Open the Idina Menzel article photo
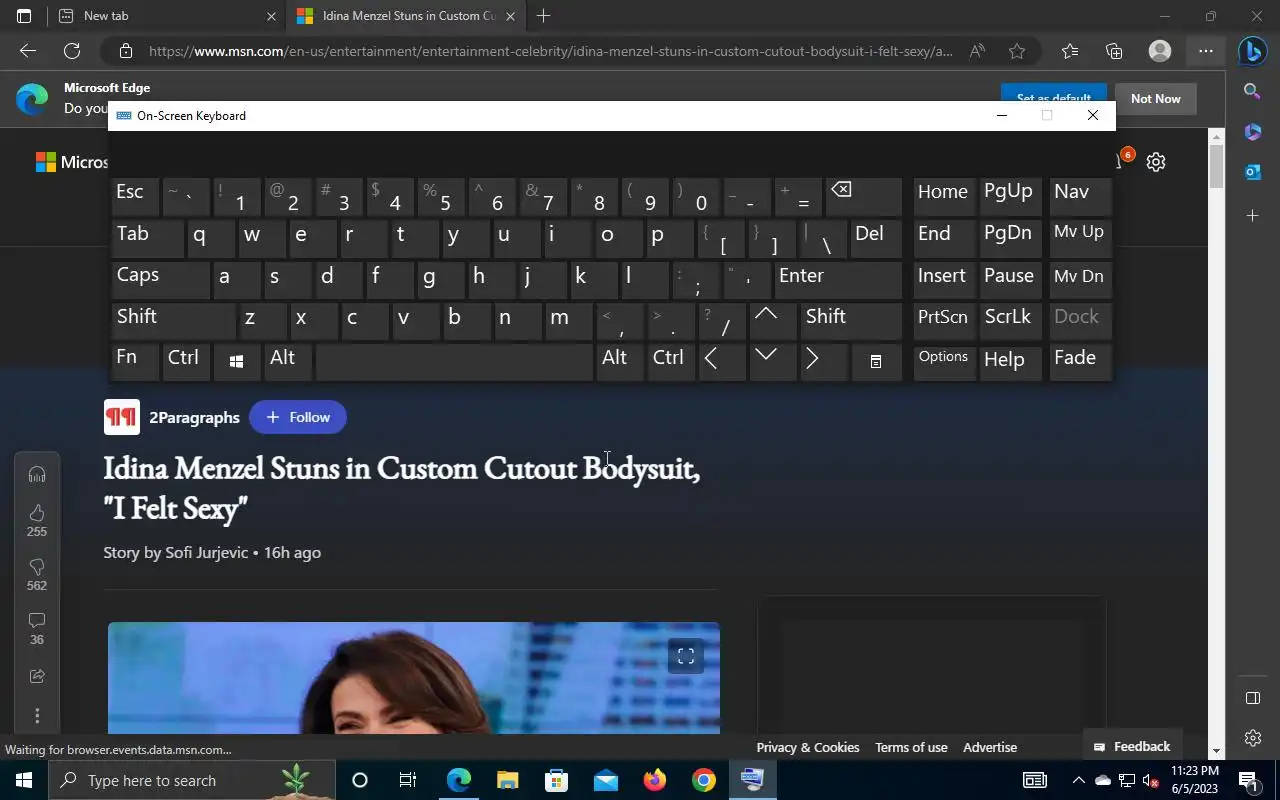This screenshot has height=800, width=1280. pyautogui.click(x=414, y=678)
